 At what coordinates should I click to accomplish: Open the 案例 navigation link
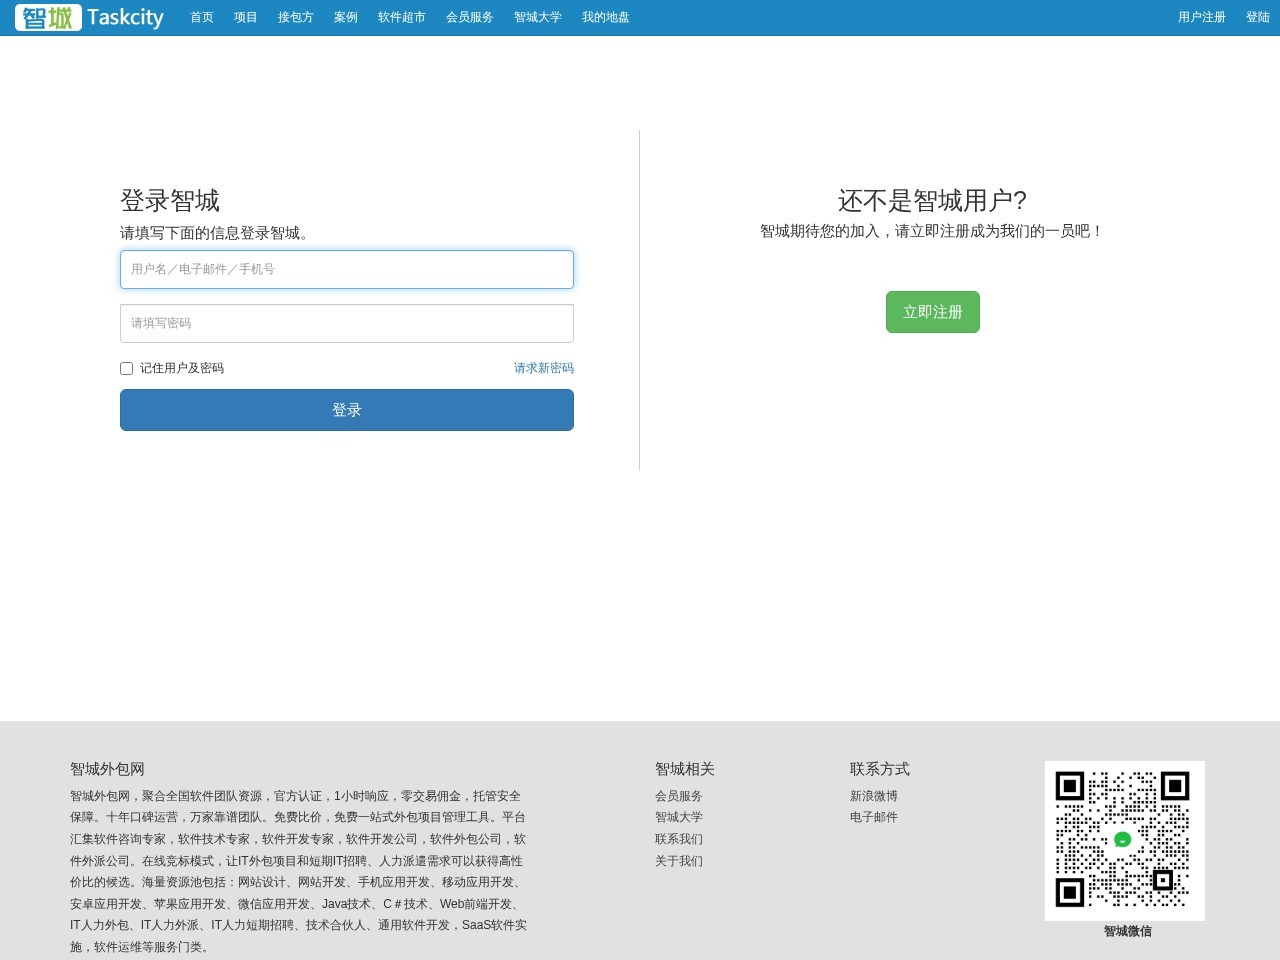[346, 17]
